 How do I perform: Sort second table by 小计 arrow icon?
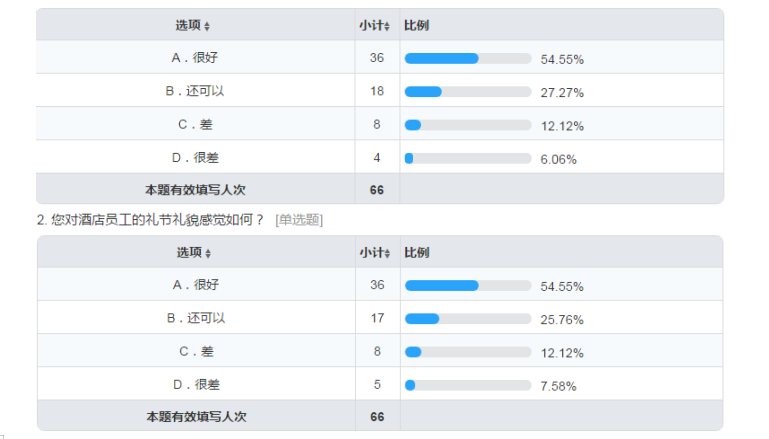pos(387,254)
